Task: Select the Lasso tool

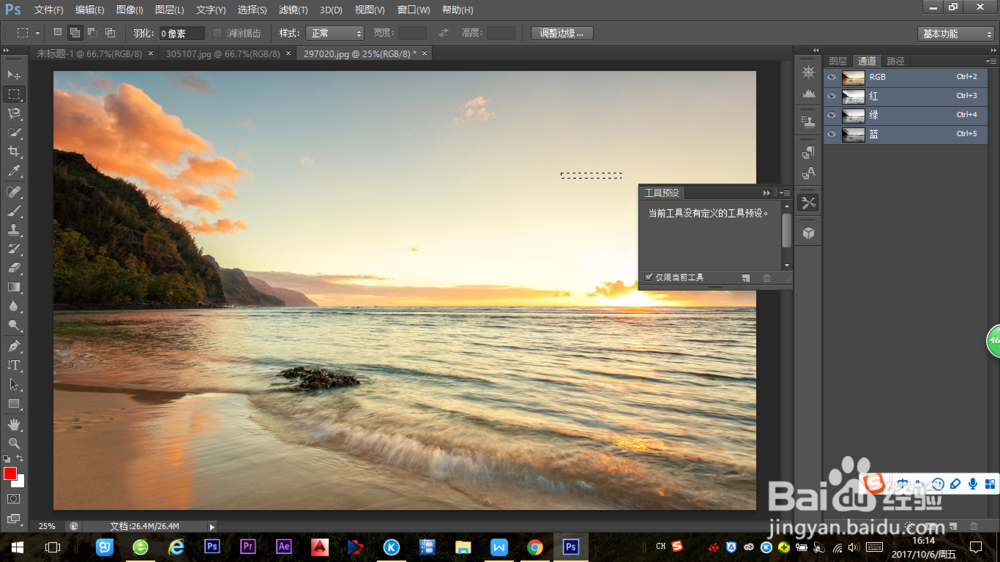Action: [13, 114]
